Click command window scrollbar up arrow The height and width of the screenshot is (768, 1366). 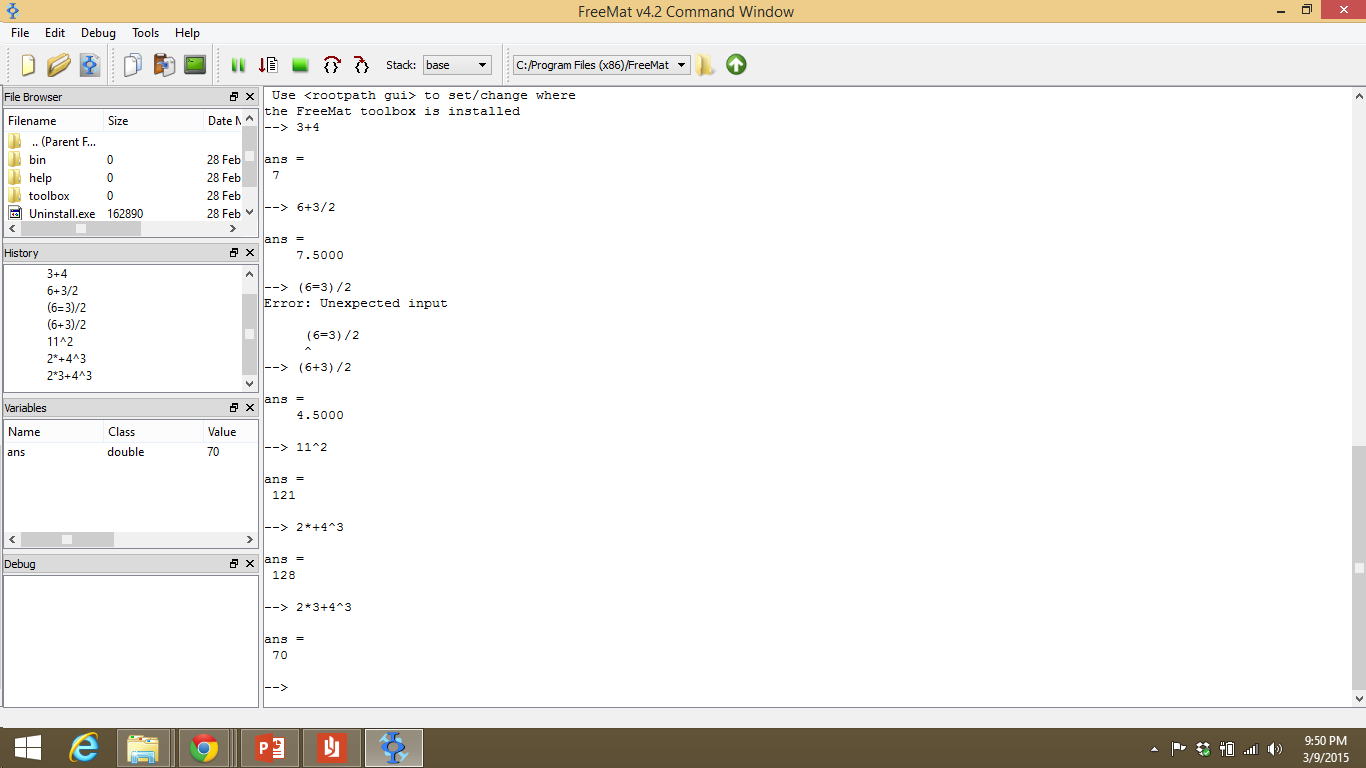[x=1358, y=96]
